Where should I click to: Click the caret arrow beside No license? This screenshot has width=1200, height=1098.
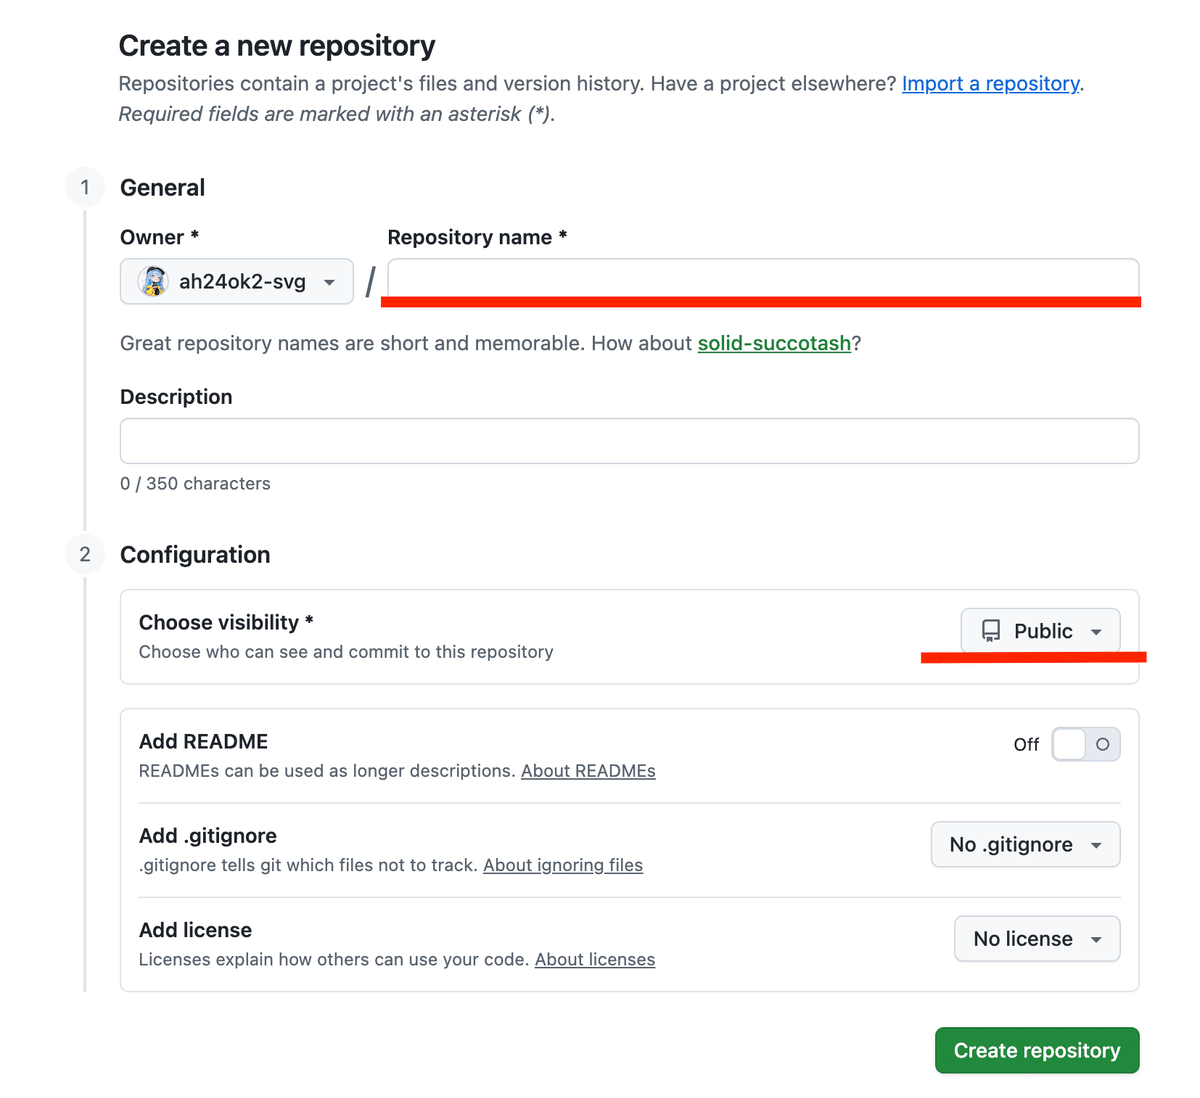tap(1096, 939)
